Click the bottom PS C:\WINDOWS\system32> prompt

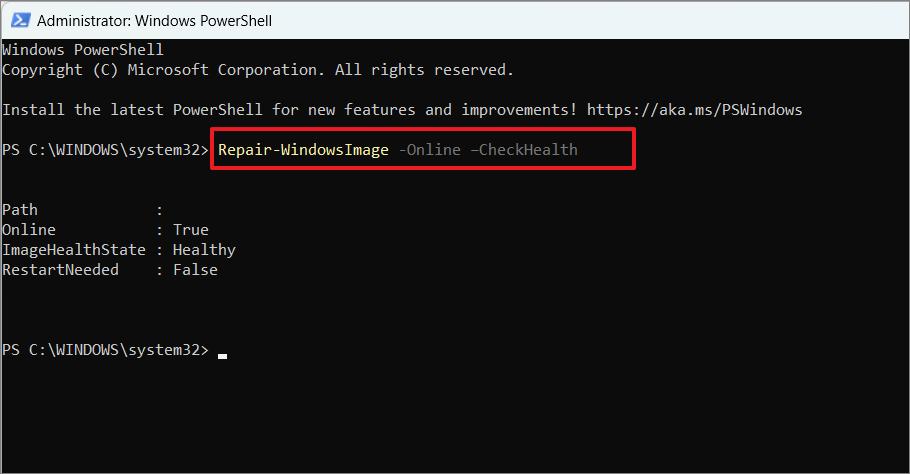[x=105, y=350]
